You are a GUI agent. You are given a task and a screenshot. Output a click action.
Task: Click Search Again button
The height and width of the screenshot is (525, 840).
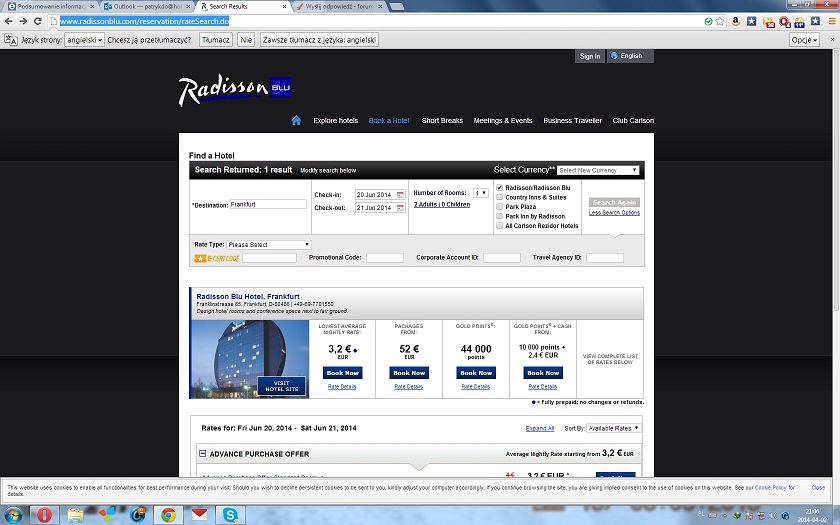614,202
